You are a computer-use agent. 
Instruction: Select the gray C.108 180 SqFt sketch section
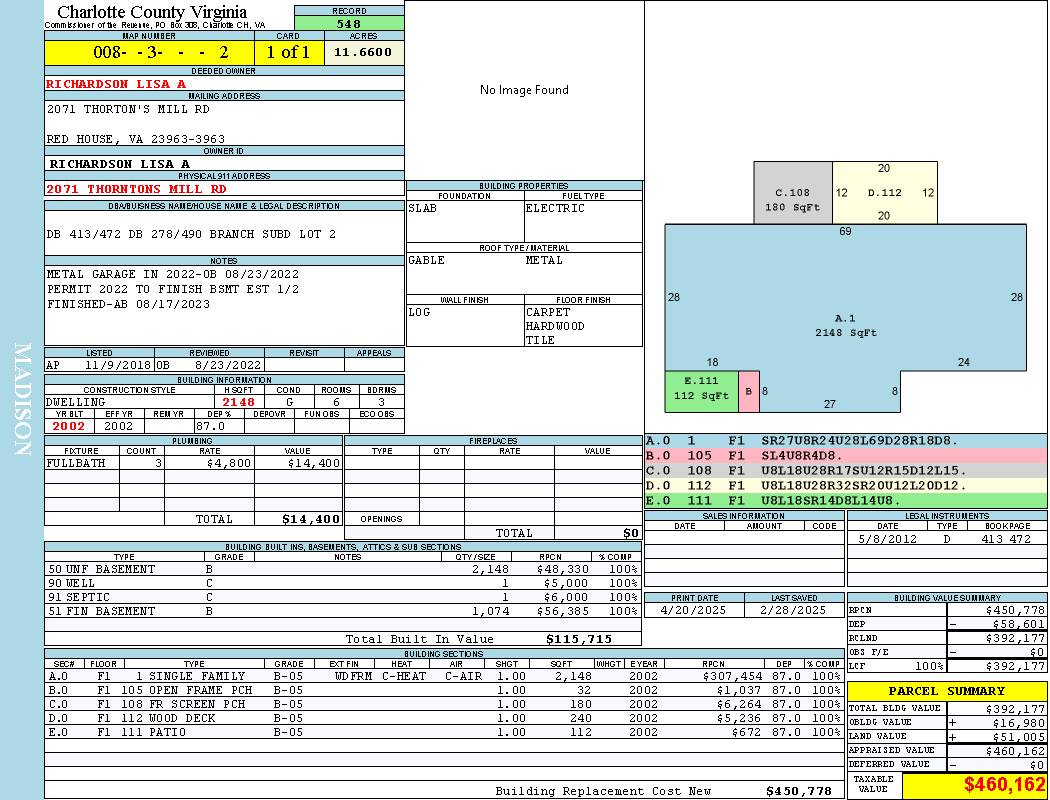tap(793, 193)
